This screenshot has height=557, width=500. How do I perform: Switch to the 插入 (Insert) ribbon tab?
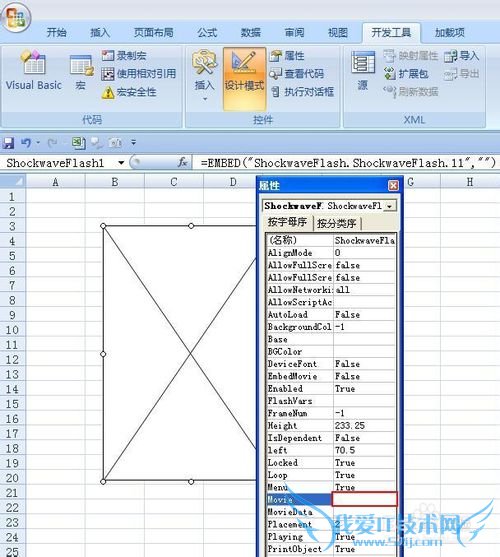[x=100, y=33]
